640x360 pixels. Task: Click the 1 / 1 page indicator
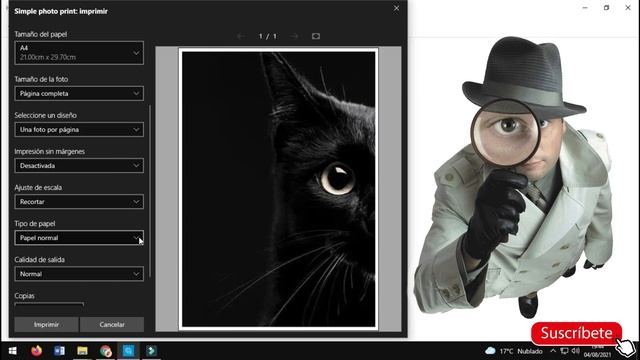(267, 36)
